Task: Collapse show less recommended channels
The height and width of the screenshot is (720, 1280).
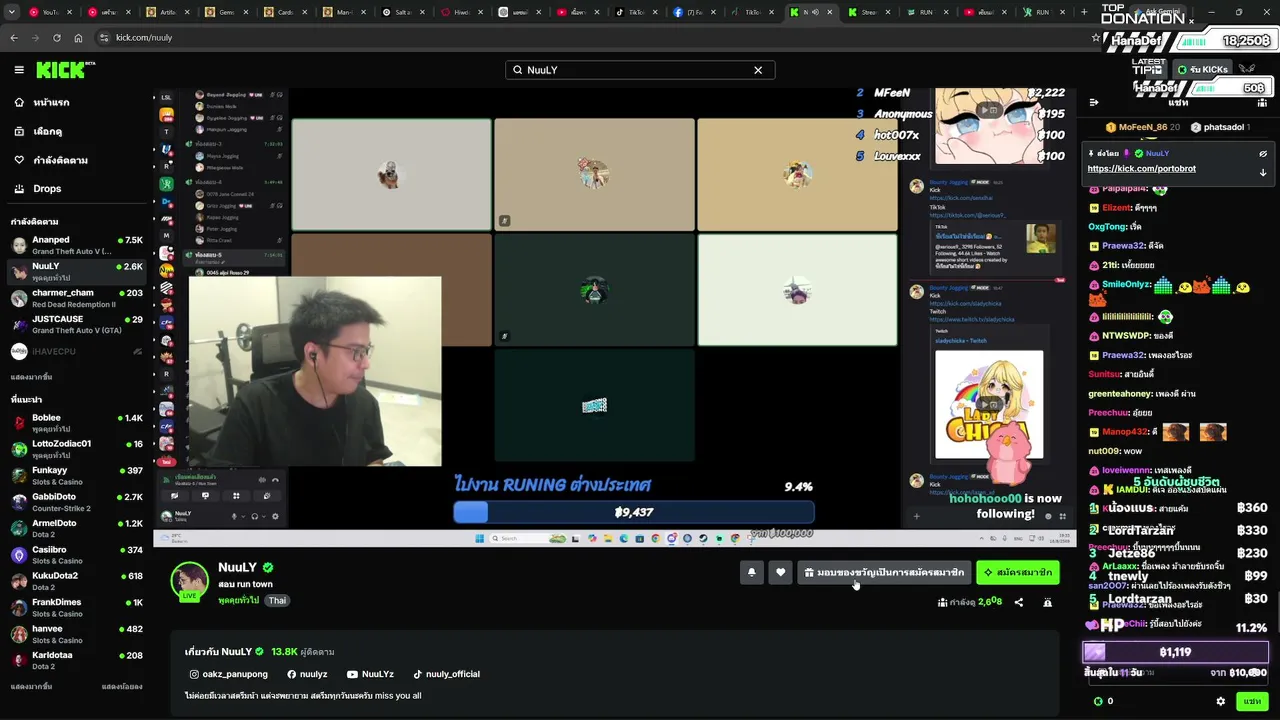Action: click(x=122, y=687)
